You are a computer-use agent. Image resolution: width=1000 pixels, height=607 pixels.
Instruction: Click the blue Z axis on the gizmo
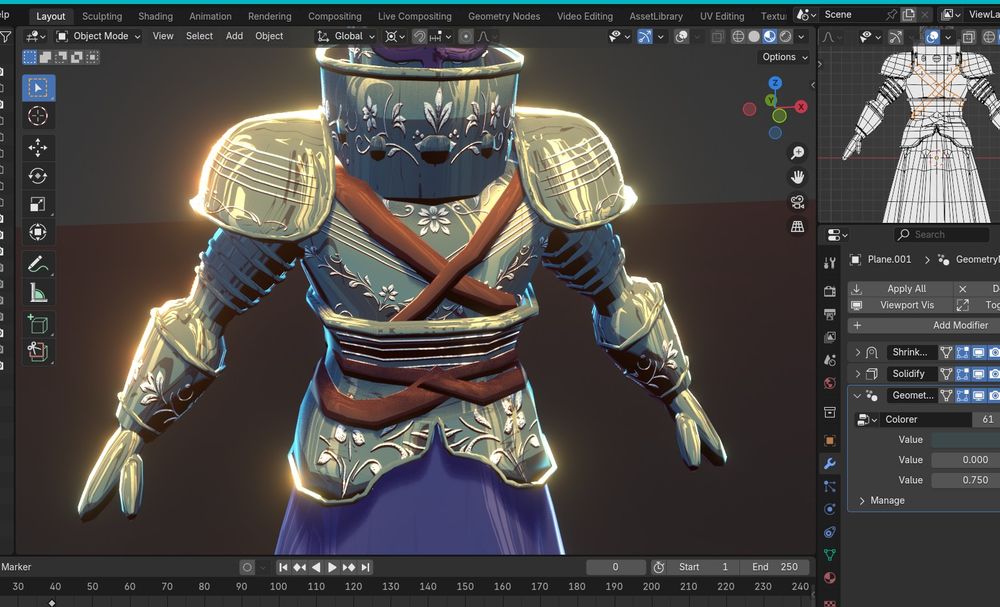click(x=775, y=82)
